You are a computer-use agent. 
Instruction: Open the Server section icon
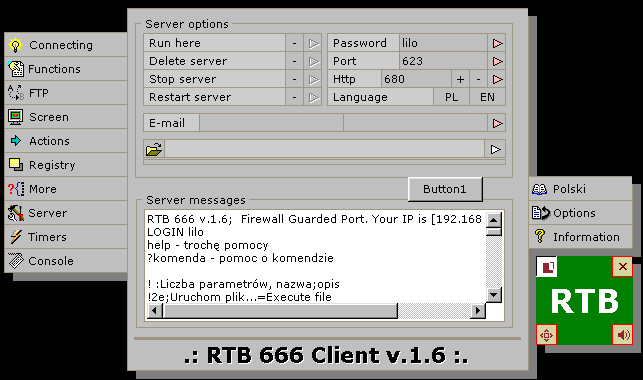coord(16,213)
